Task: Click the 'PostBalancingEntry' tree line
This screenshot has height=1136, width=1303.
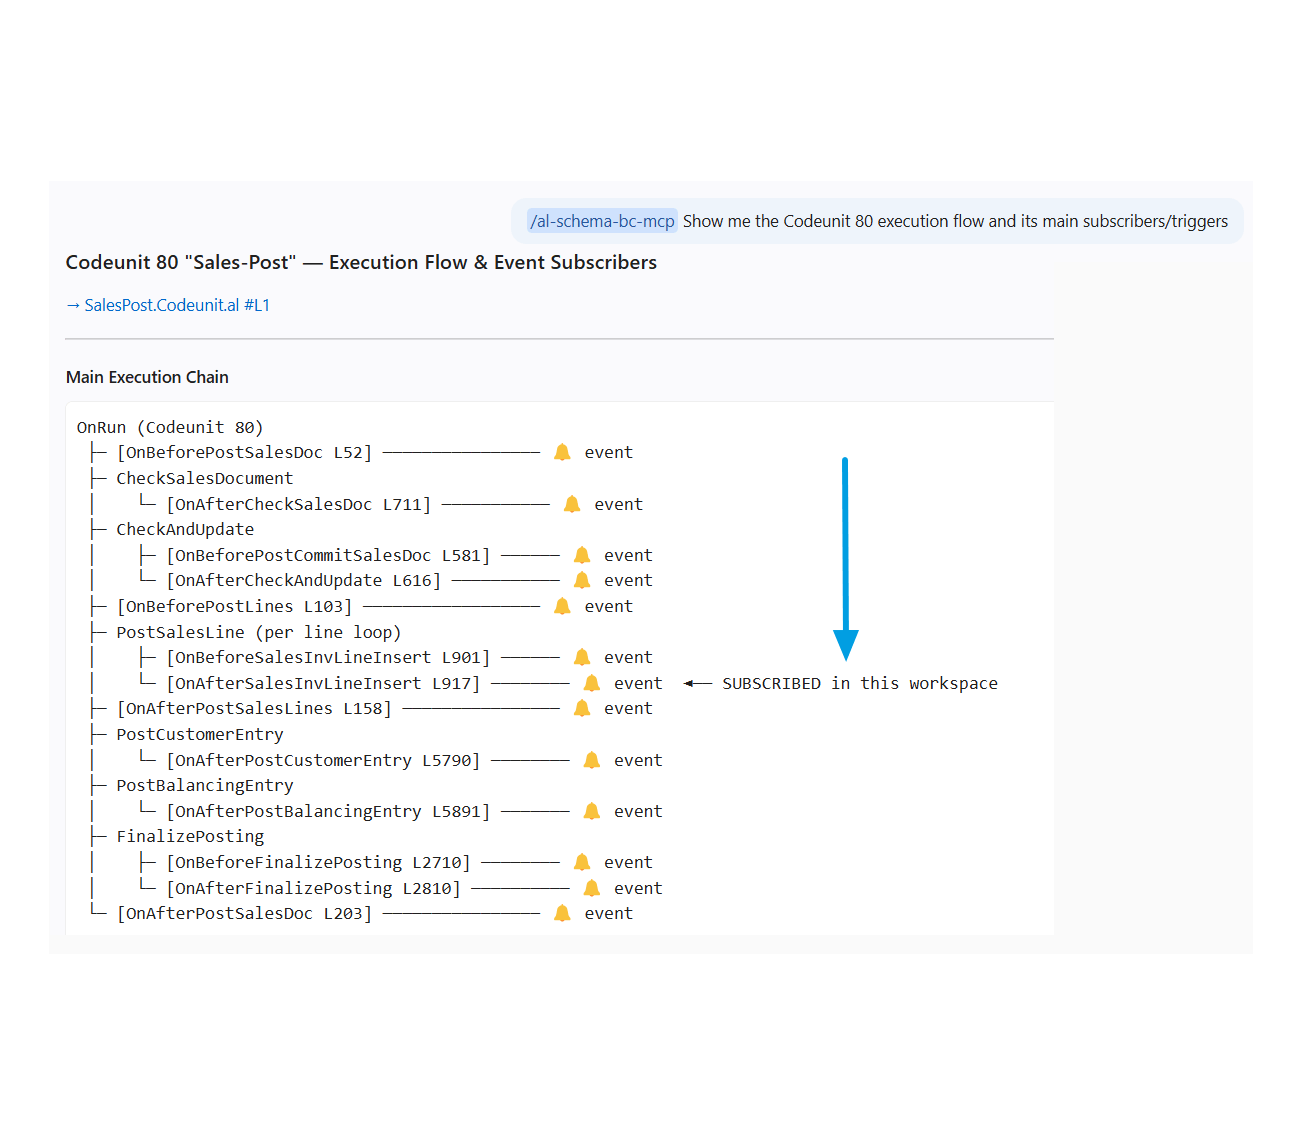Action: (205, 785)
